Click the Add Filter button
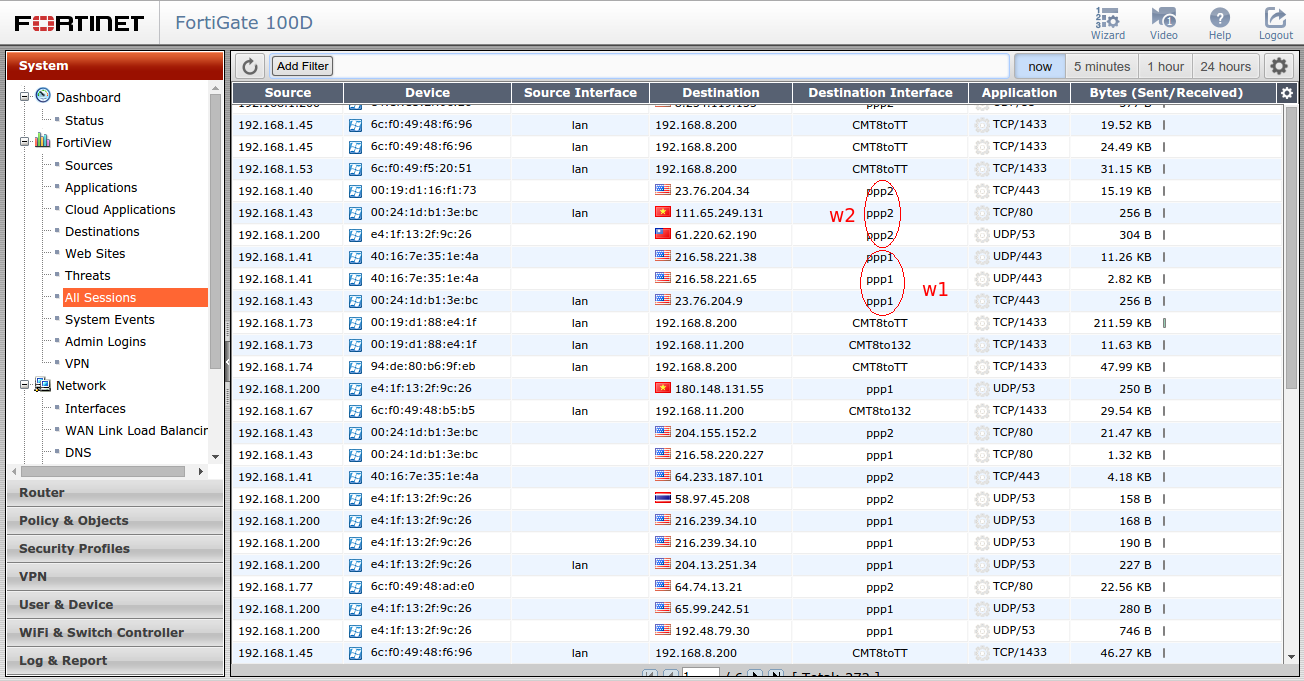 (x=301, y=66)
